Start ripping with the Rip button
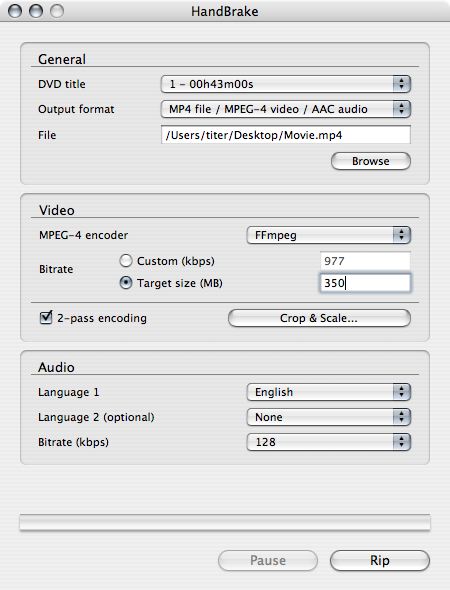 coord(380,560)
